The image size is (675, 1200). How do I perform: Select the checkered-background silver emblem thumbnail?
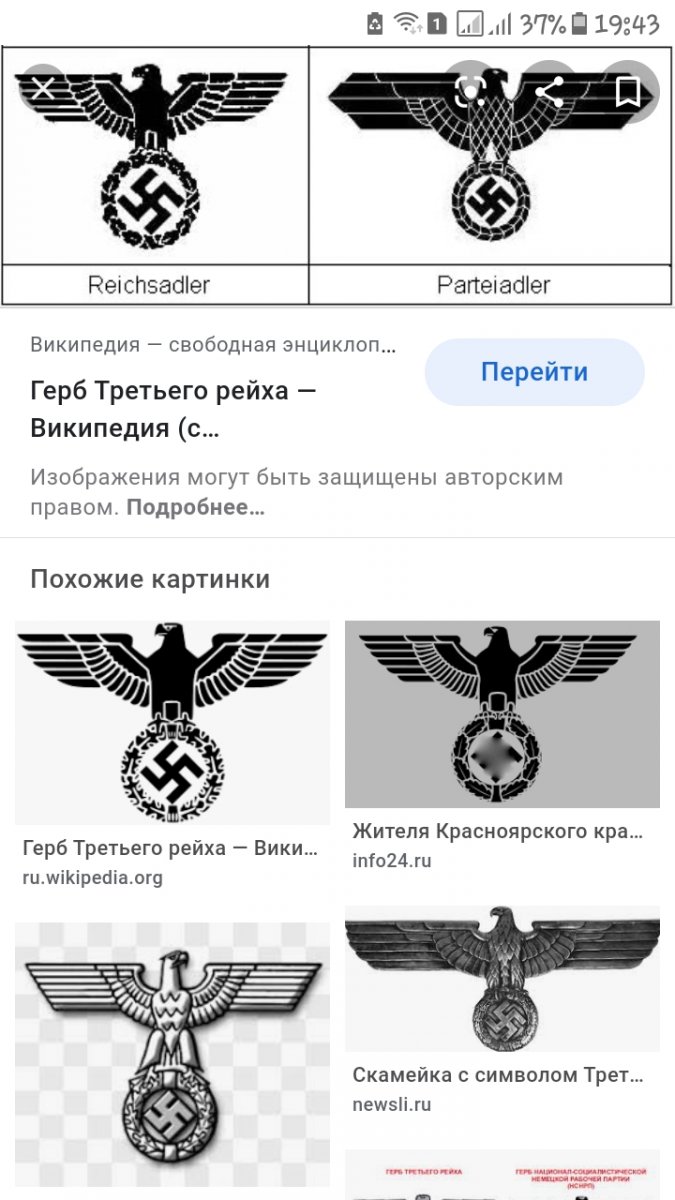point(172,1054)
